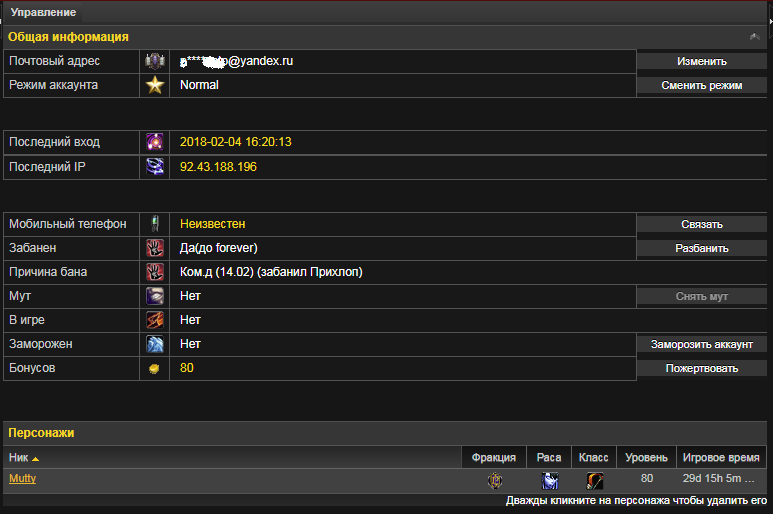773x514 pixels.
Task: Click the Mutty character class icon
Action: [595, 480]
